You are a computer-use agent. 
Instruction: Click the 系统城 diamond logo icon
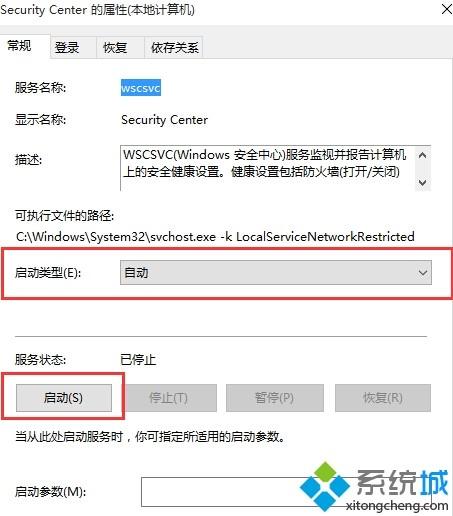(324, 487)
